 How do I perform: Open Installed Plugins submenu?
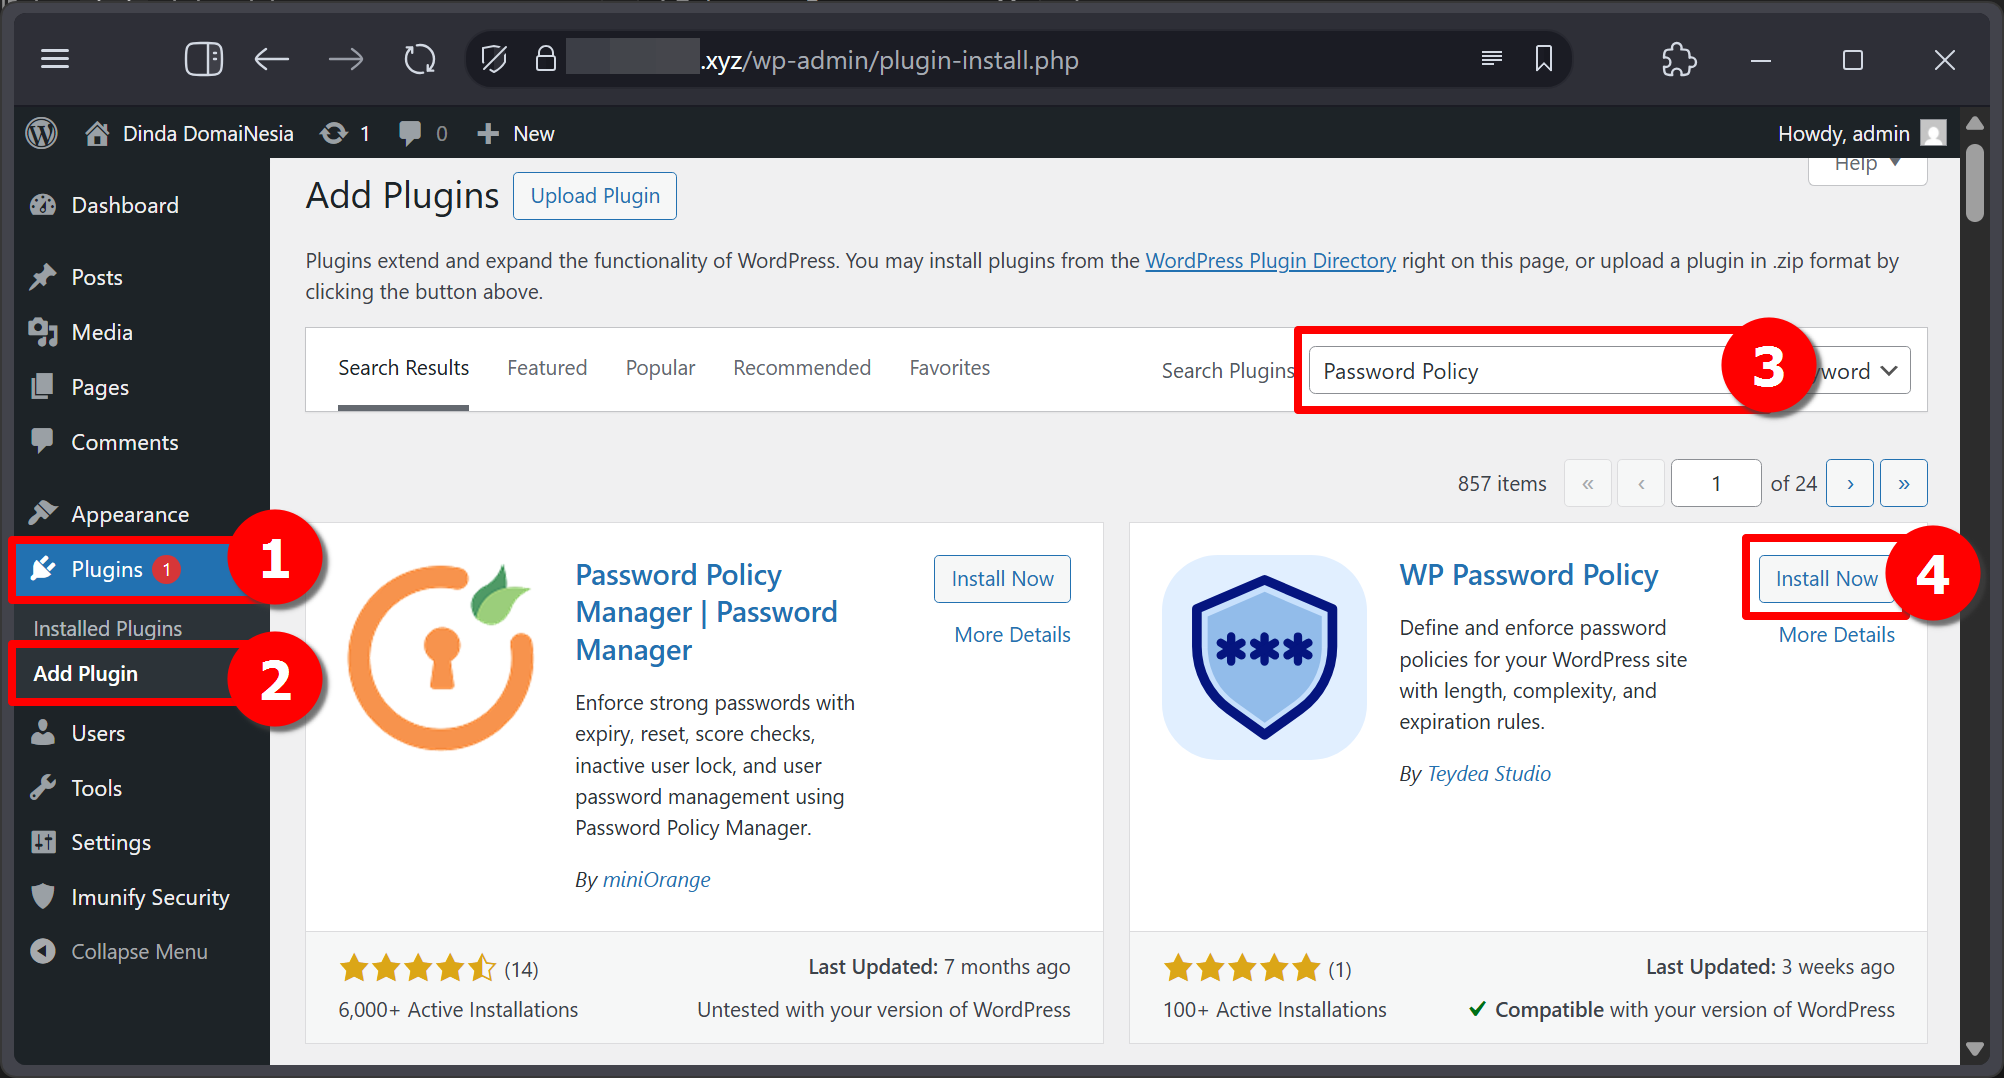click(108, 628)
